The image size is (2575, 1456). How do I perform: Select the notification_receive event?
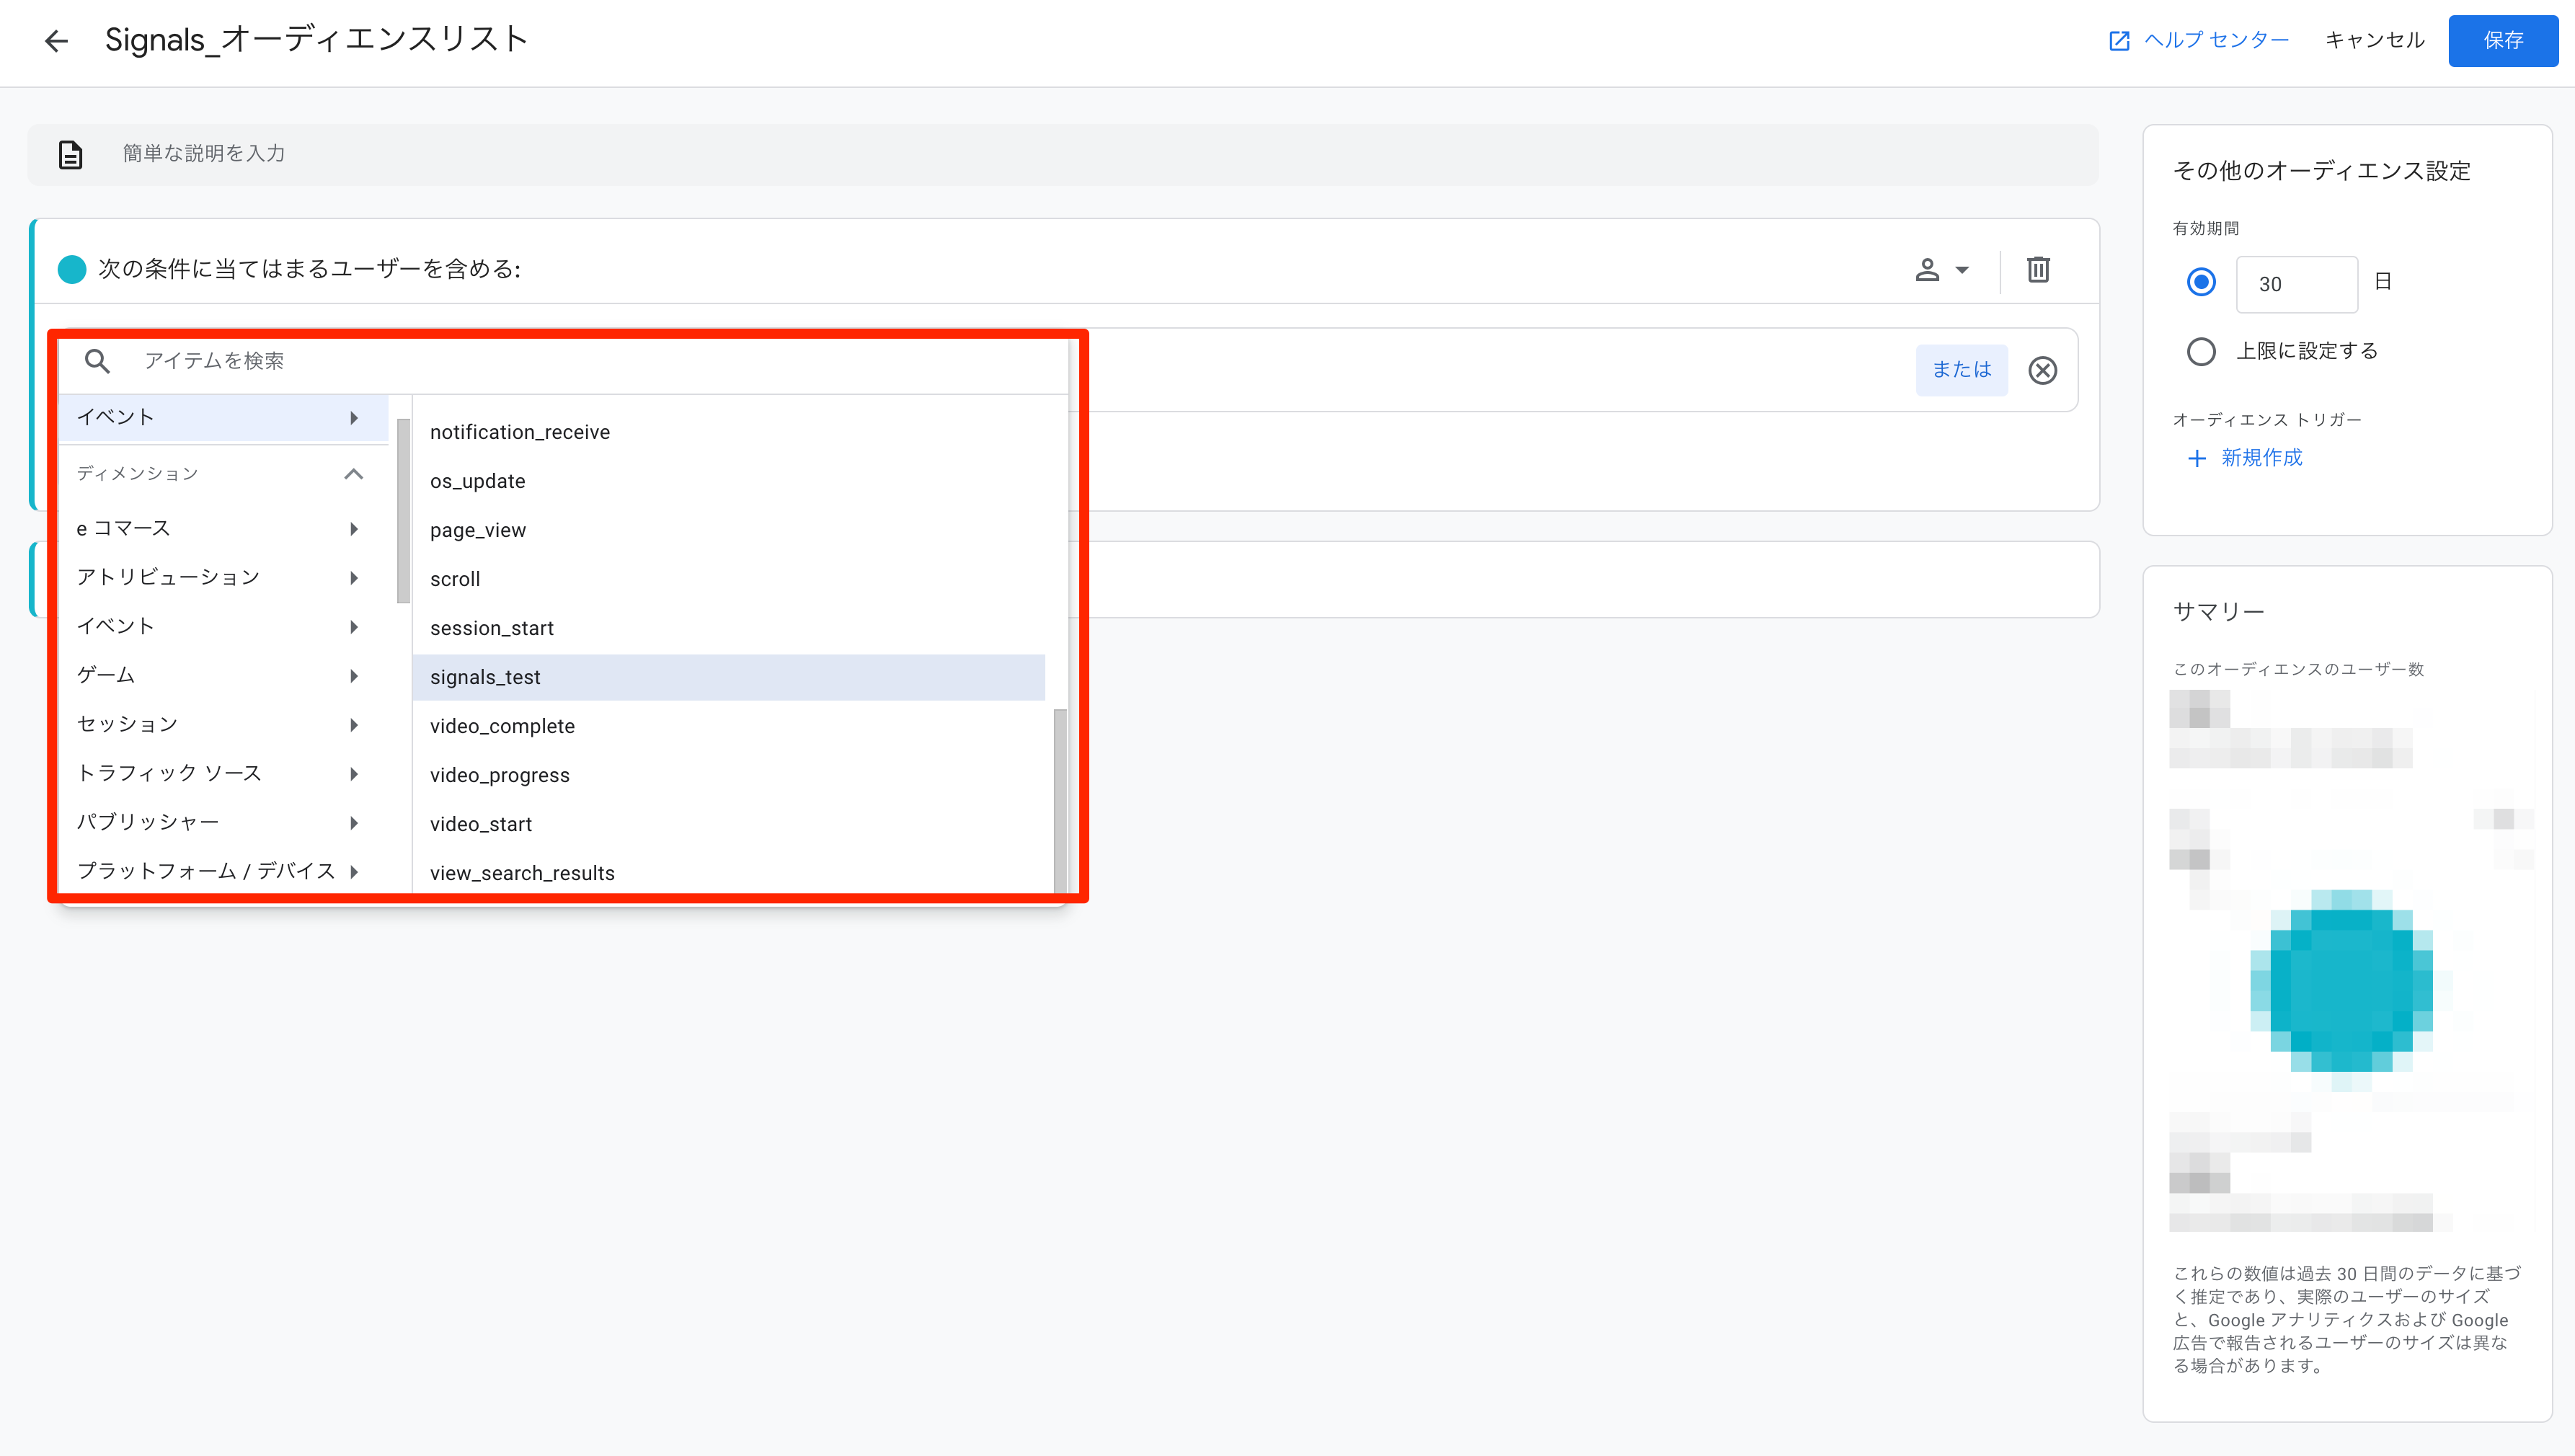pyautogui.click(x=729, y=432)
